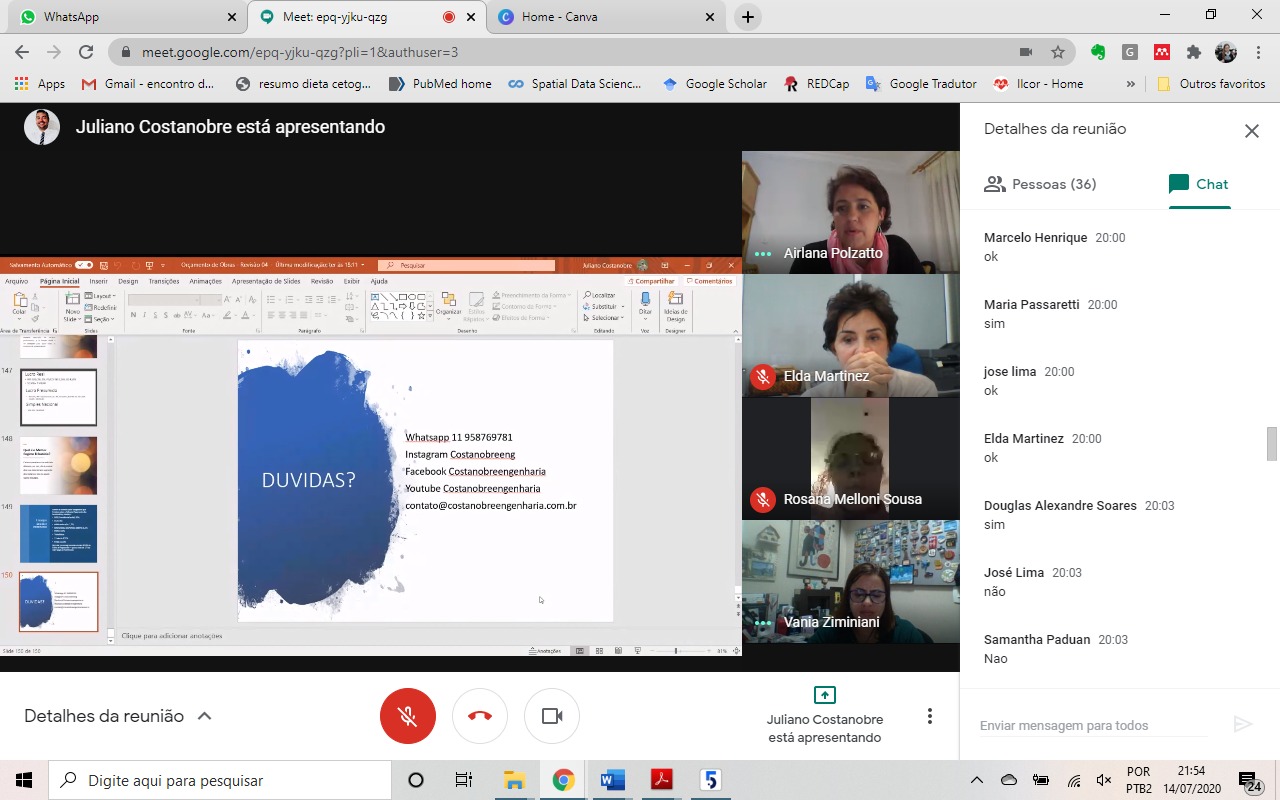Viewport: 1280px width, 800px height.
Task: Close the Meet: epq-yjku-qzg tab
Action: (x=471, y=17)
